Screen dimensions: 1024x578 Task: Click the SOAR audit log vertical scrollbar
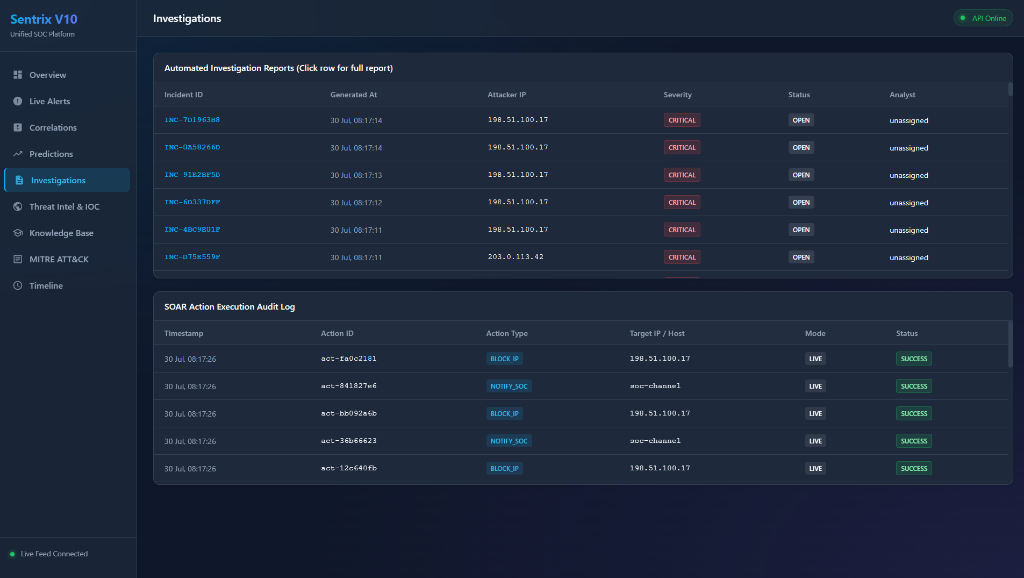[1010, 344]
